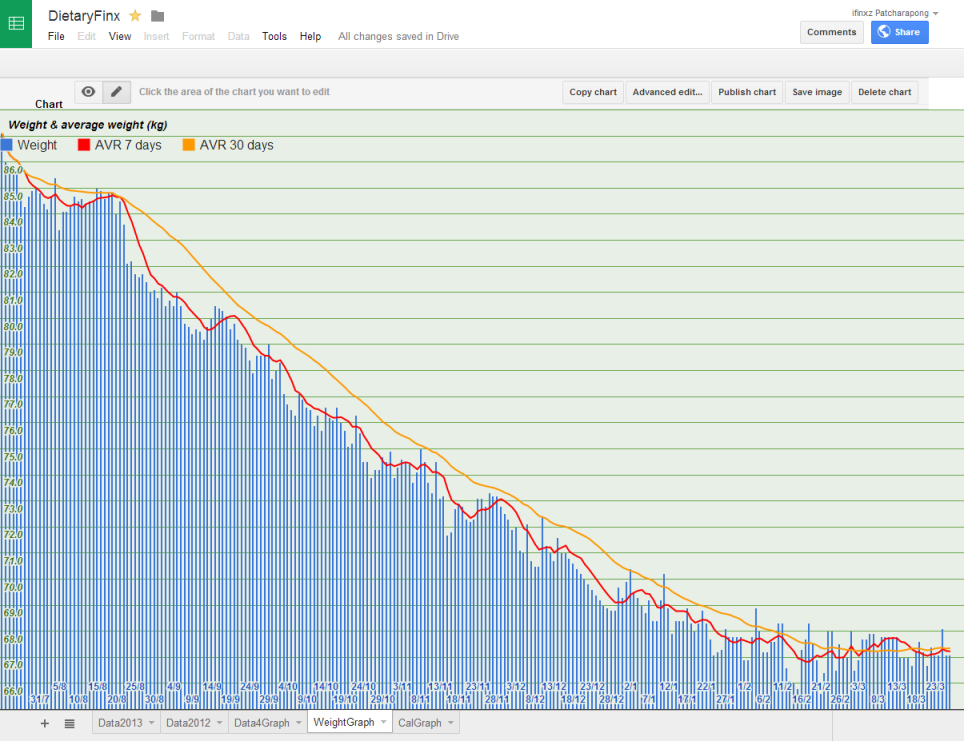964x741 pixels.
Task: Expand the WeightGraph tab dropdown arrow
Action: pos(384,722)
